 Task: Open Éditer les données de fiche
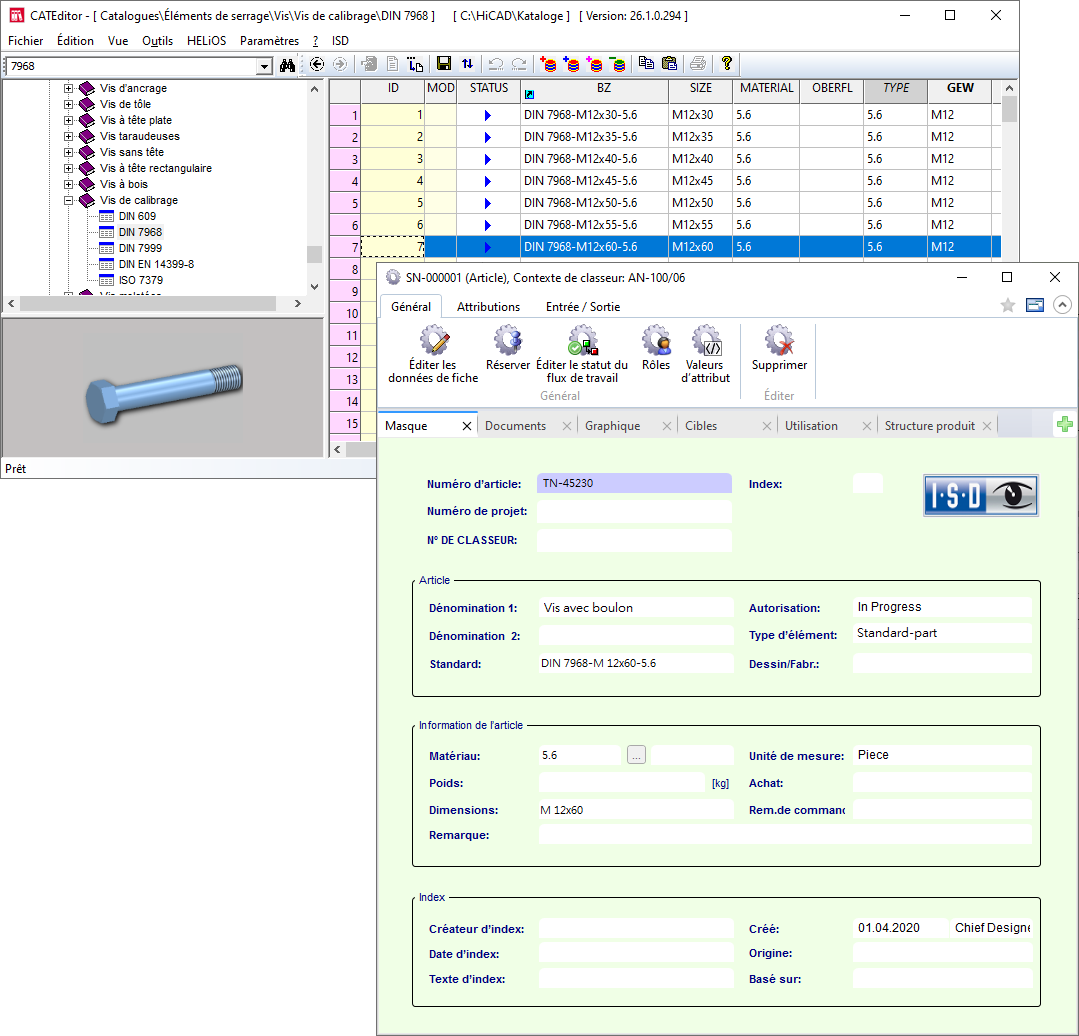pyautogui.click(x=433, y=354)
